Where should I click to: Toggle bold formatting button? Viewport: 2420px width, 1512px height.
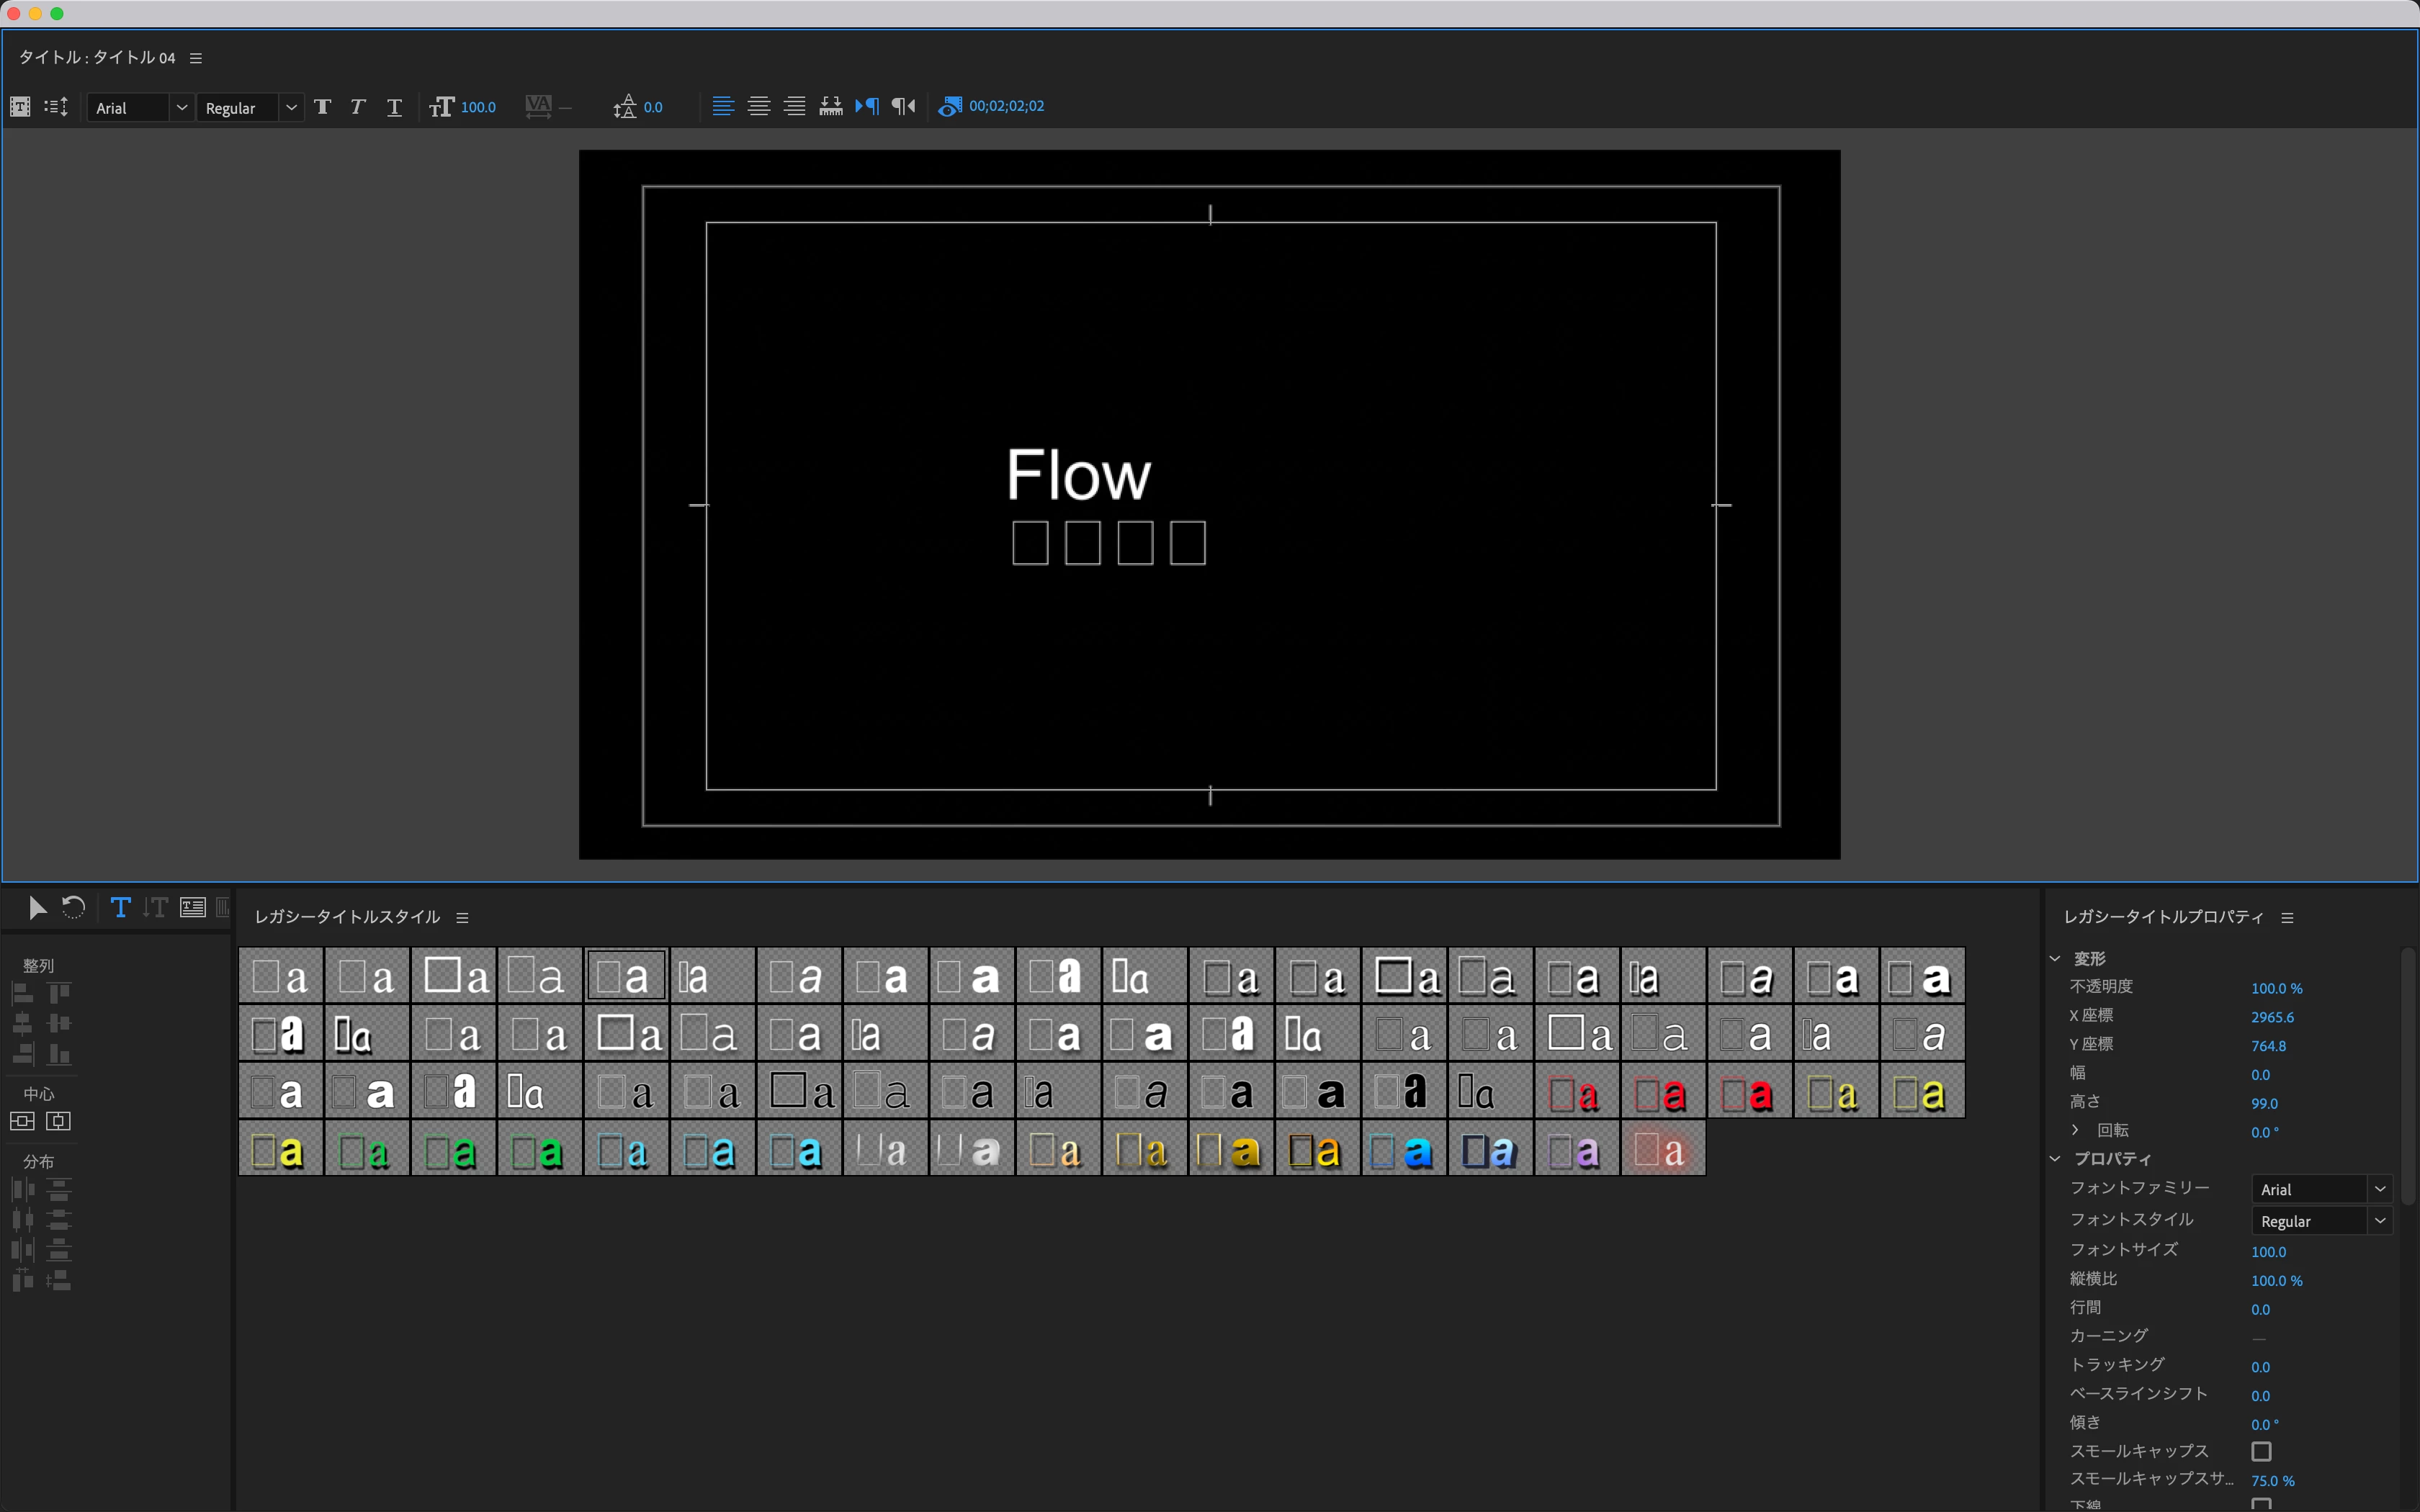pos(322,107)
